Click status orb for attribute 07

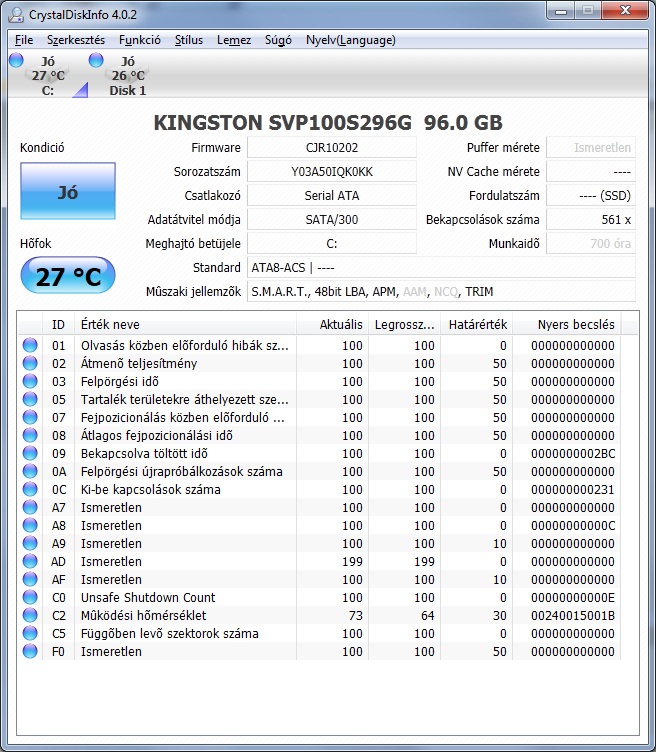tap(30, 417)
